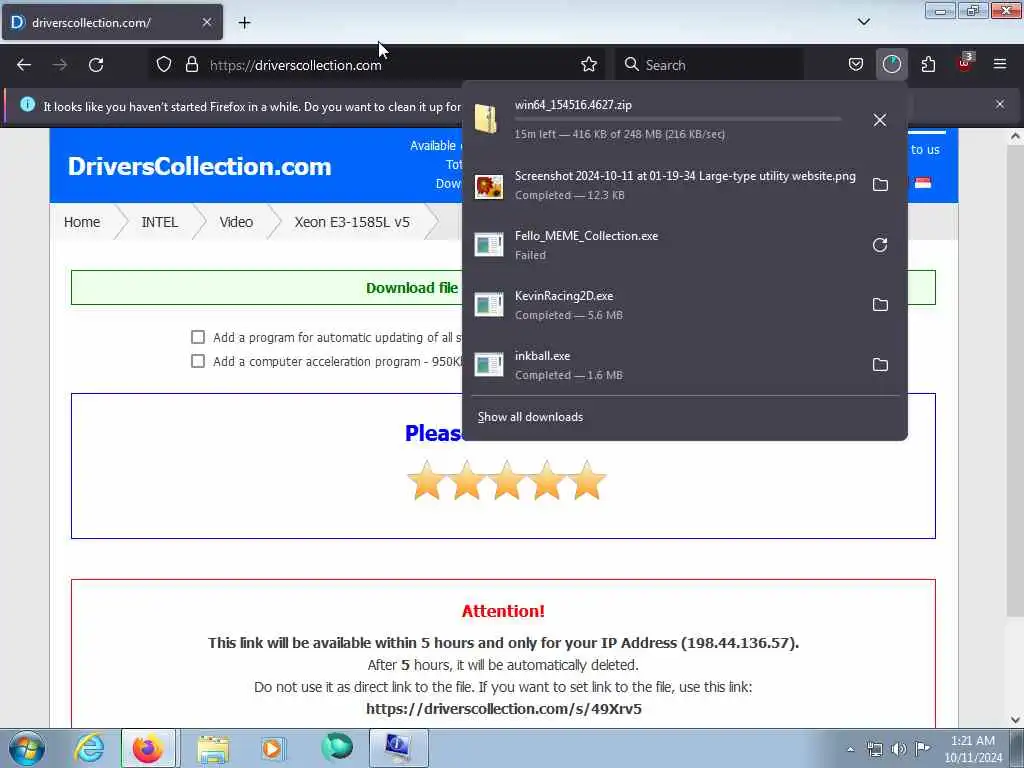The image size is (1024, 768).
Task: Check automatic updating program option
Action: [x=198, y=337]
